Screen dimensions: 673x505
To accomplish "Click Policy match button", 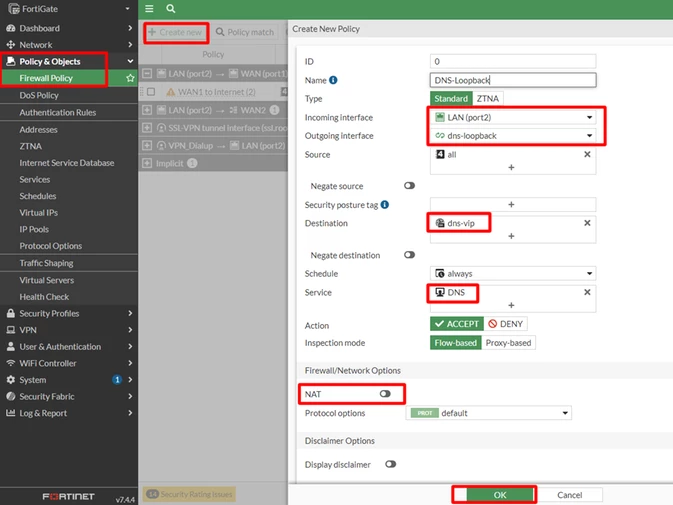I will pos(245,32).
